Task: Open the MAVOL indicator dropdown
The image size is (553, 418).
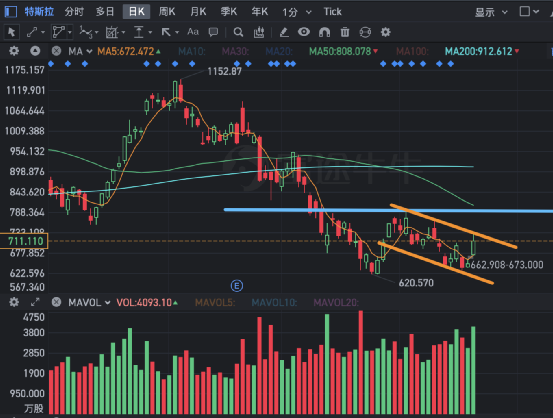Action: pyautogui.click(x=89, y=303)
